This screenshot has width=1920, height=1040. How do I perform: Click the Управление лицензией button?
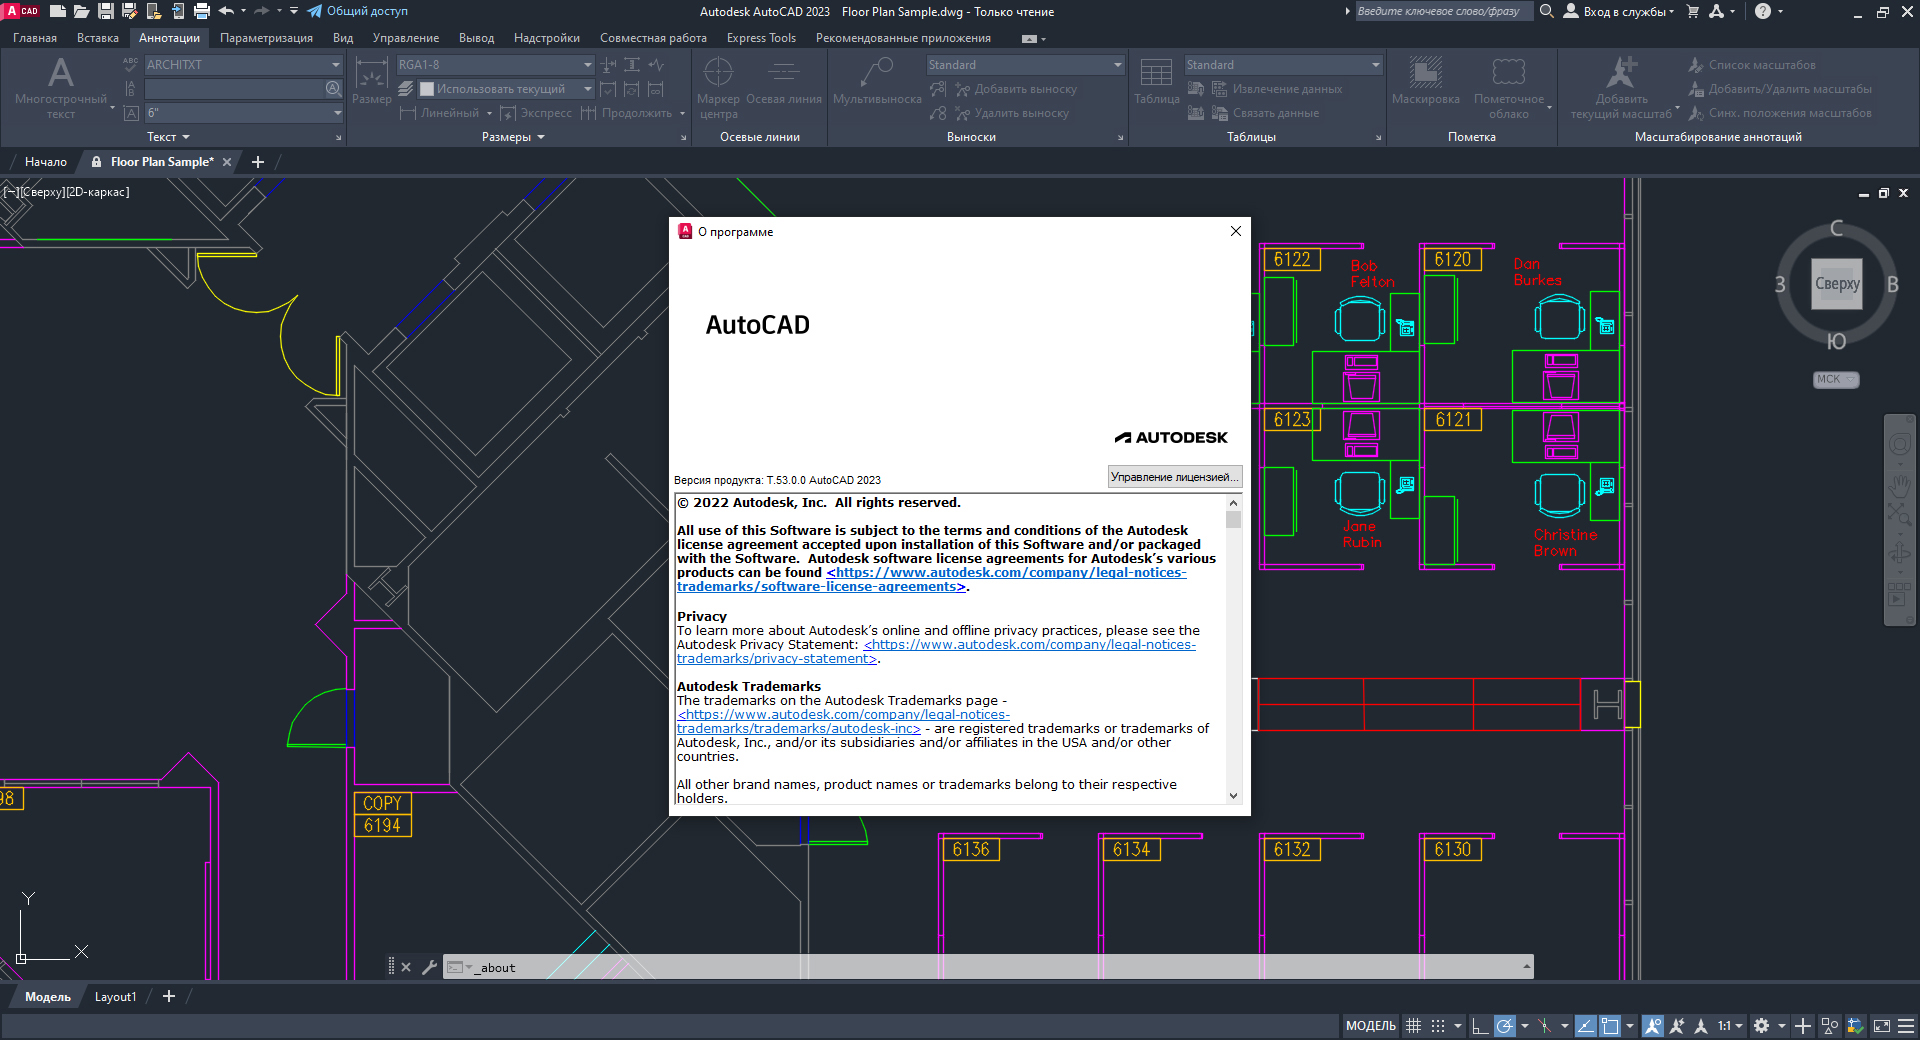(1174, 477)
